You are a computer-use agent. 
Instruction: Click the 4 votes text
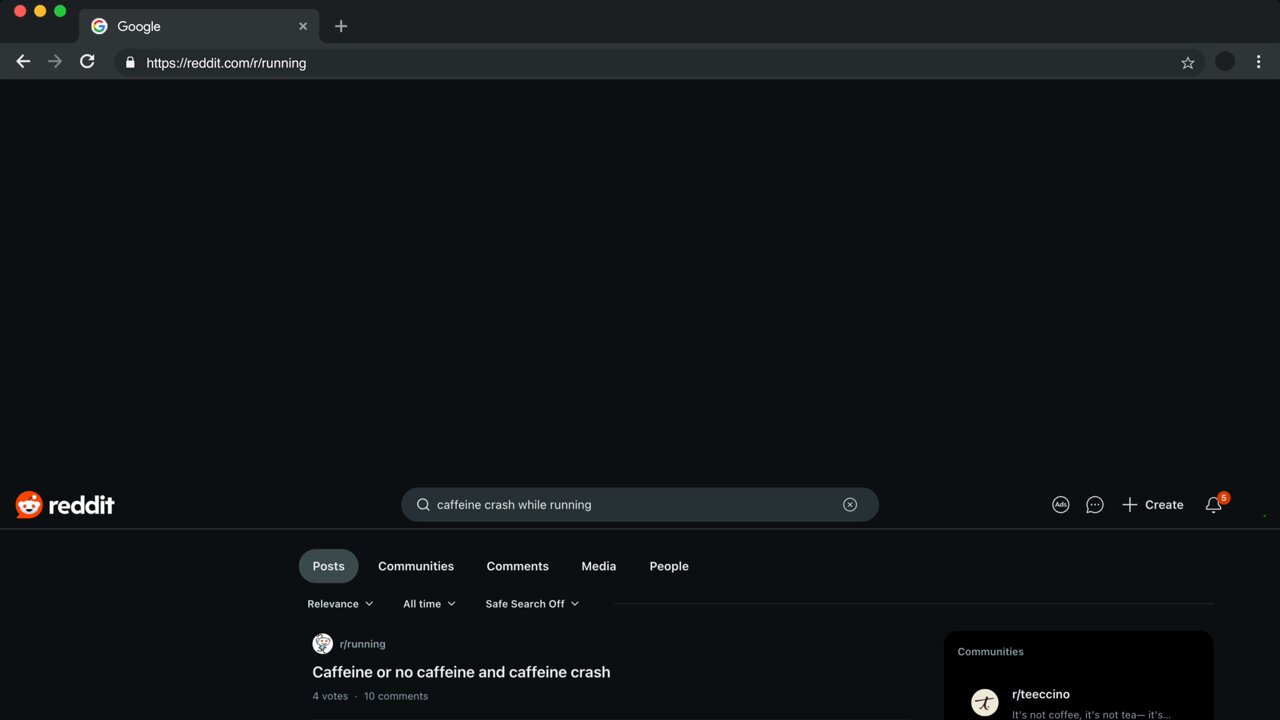pyautogui.click(x=330, y=696)
